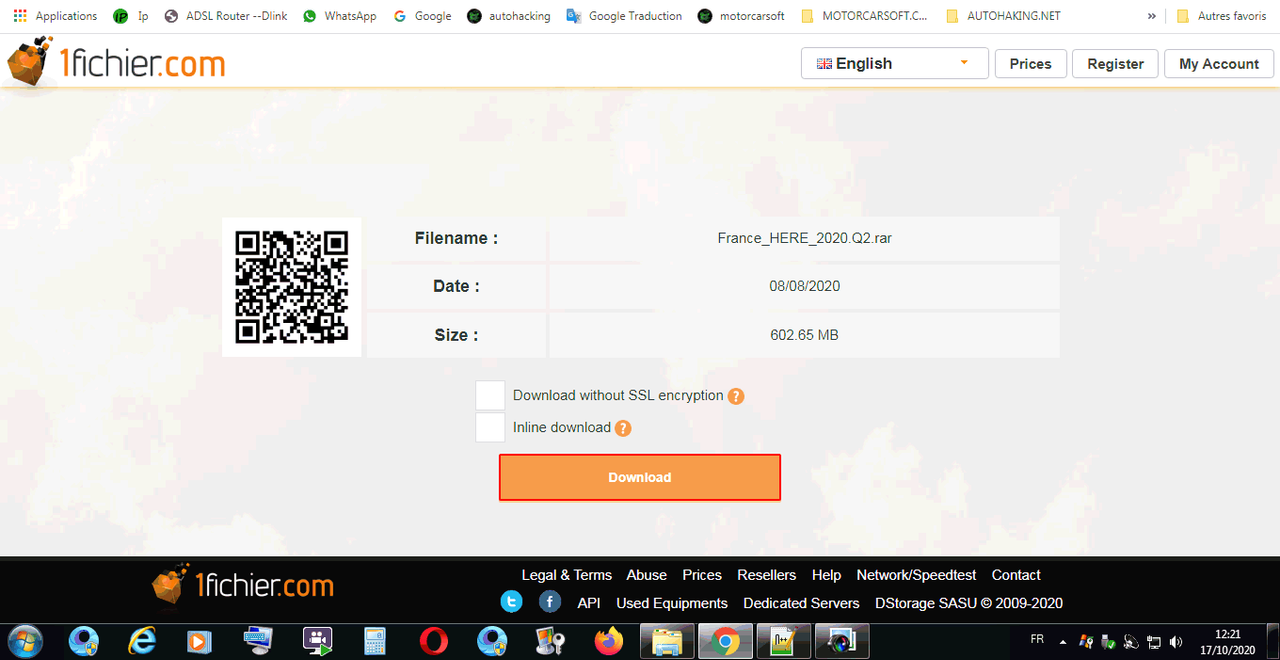1280x660 pixels.
Task: Open the motorcarsoft bookmark
Action: pyautogui.click(x=741, y=16)
